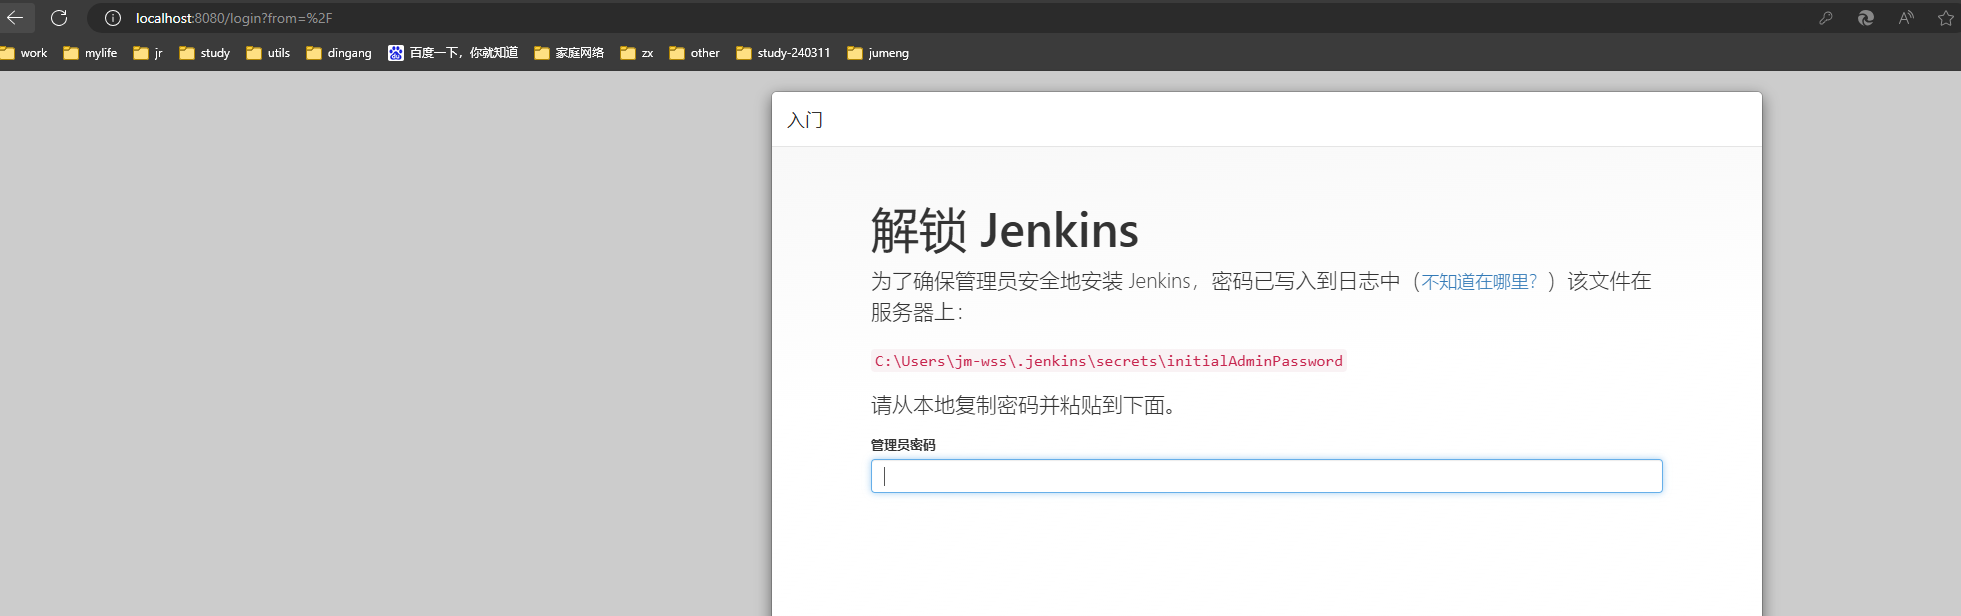Click the initialAdminPassword file path text
The width and height of the screenshot is (1961, 616).
click(1108, 361)
